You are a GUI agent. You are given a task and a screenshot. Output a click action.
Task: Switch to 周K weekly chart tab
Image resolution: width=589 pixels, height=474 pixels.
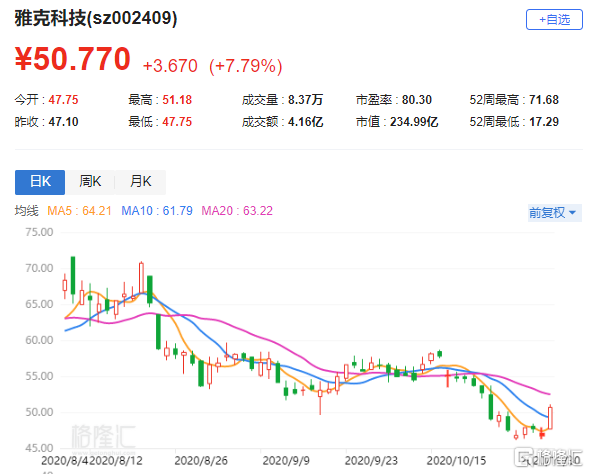(x=90, y=182)
